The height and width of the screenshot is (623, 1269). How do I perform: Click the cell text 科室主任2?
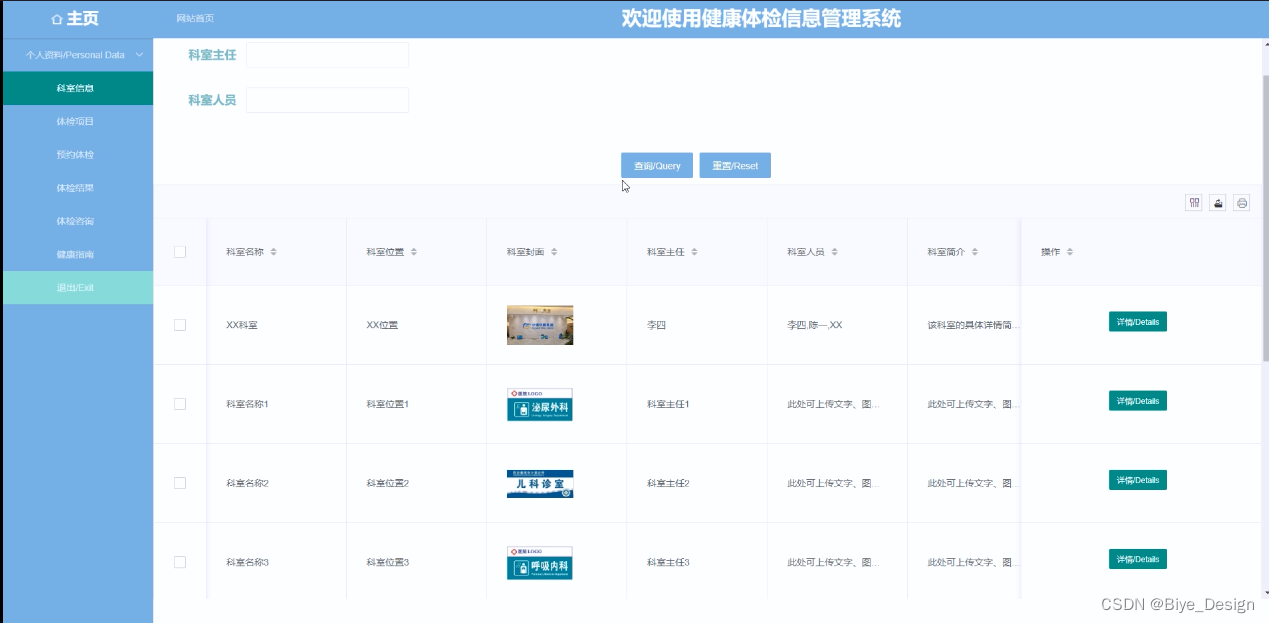point(668,483)
